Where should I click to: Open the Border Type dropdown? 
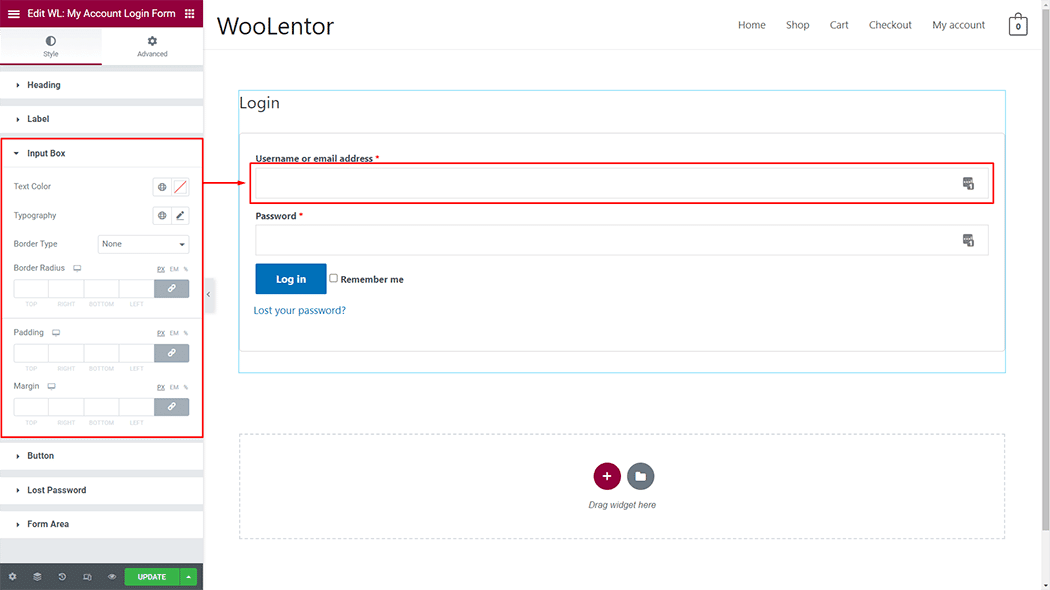click(143, 244)
